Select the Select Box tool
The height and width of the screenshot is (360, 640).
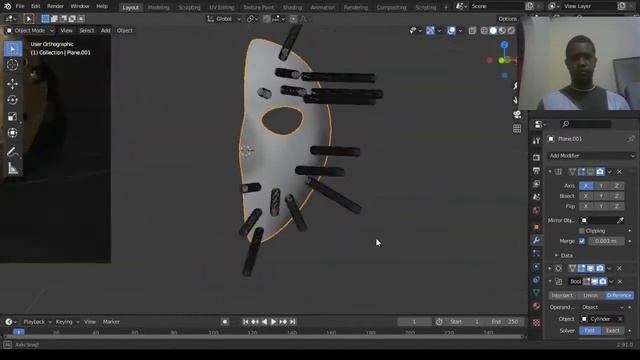(x=13, y=49)
